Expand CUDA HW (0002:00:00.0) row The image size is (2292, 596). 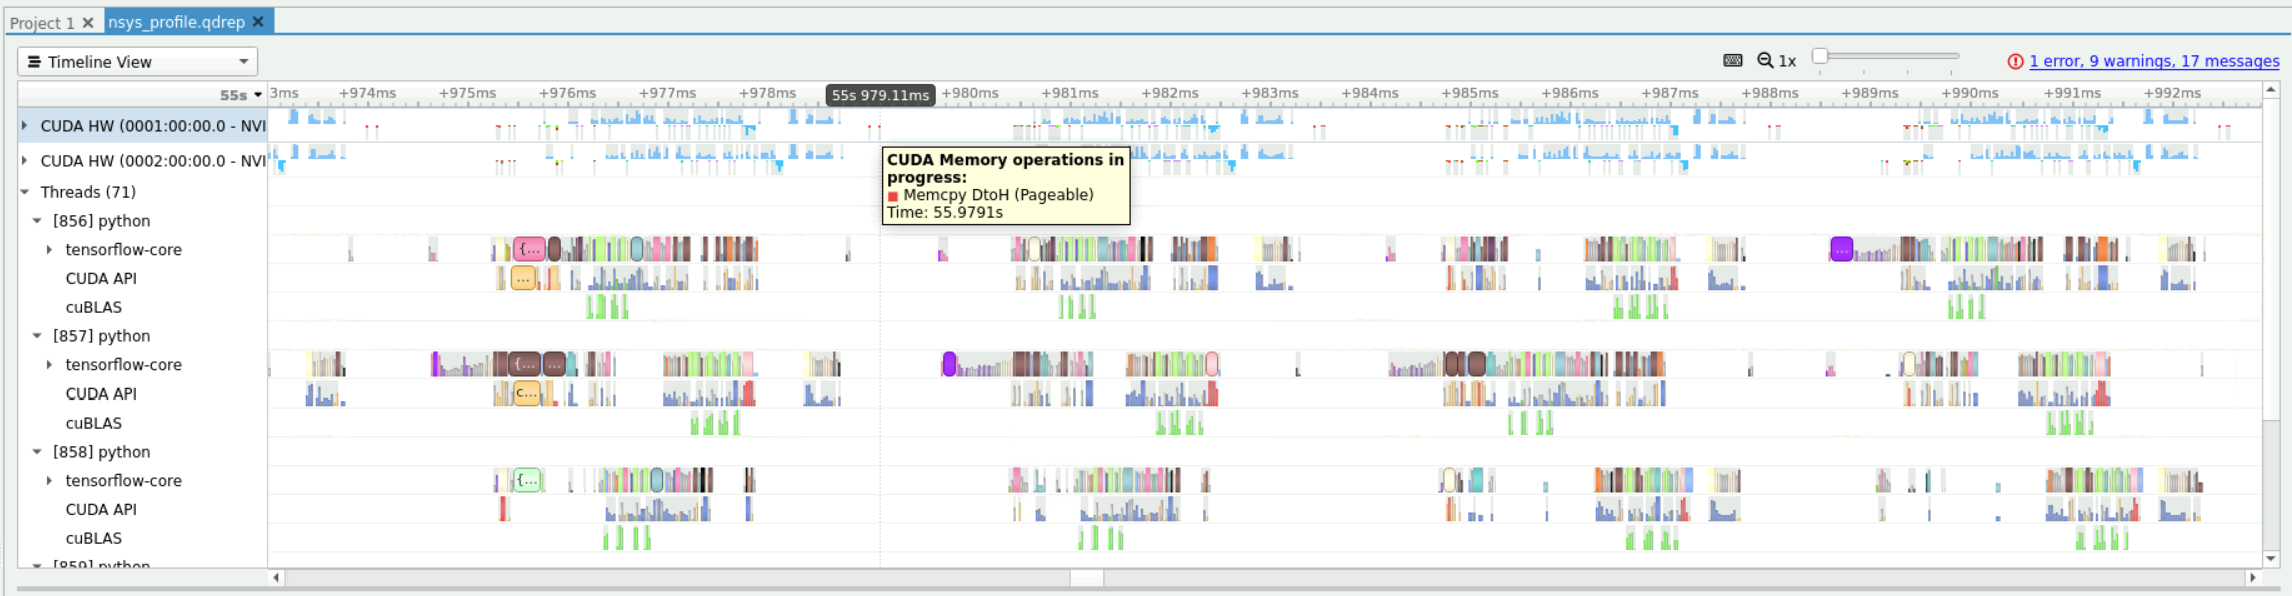click(x=25, y=160)
